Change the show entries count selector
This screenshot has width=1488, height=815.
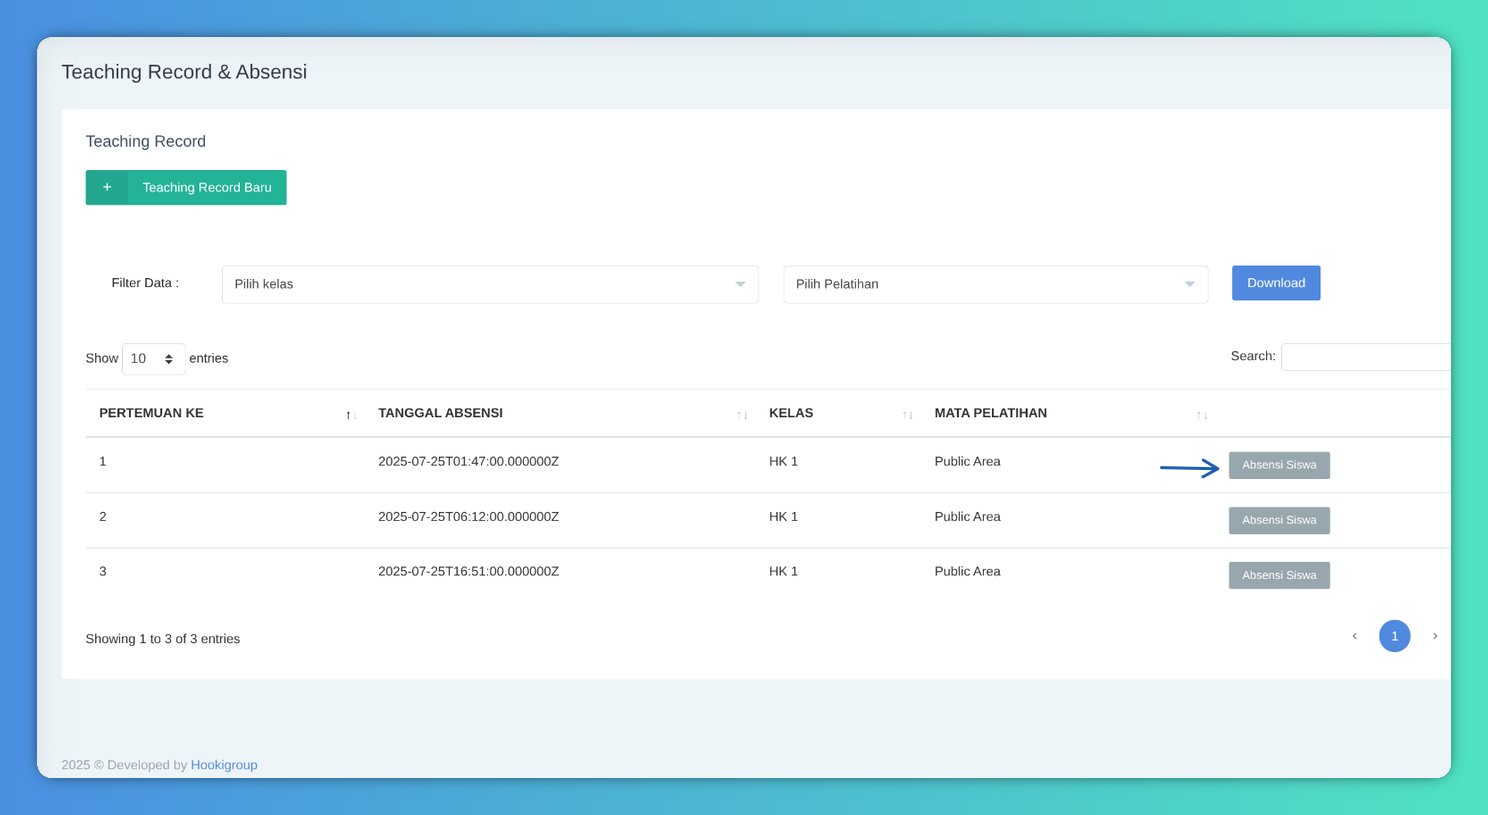point(153,359)
